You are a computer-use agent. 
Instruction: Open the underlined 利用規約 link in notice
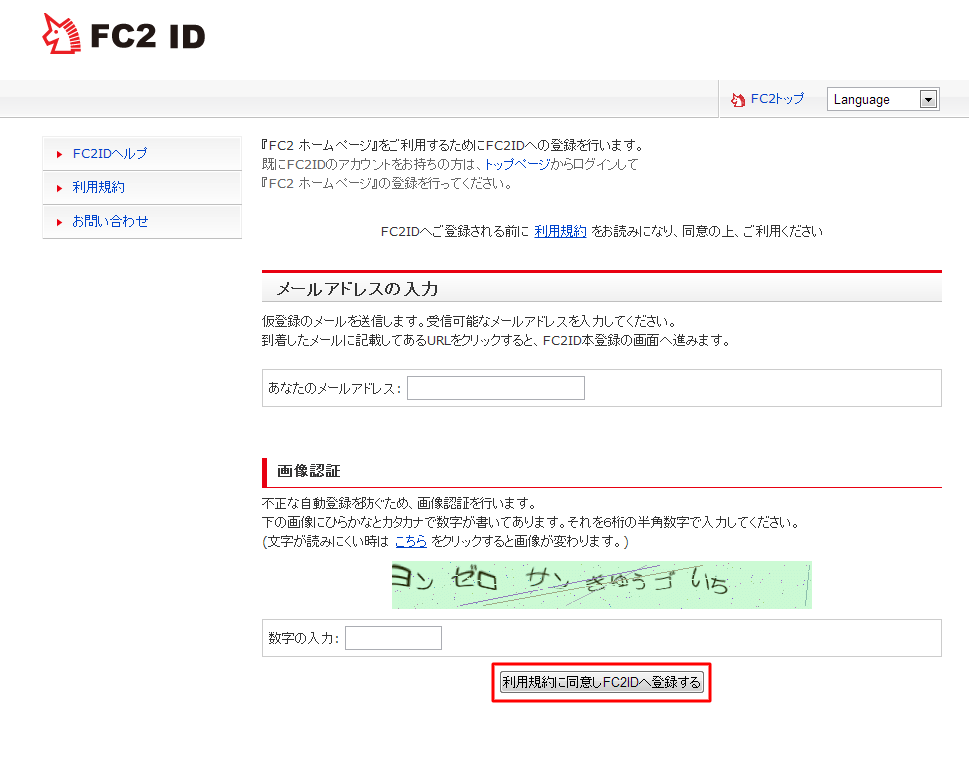tap(560, 231)
